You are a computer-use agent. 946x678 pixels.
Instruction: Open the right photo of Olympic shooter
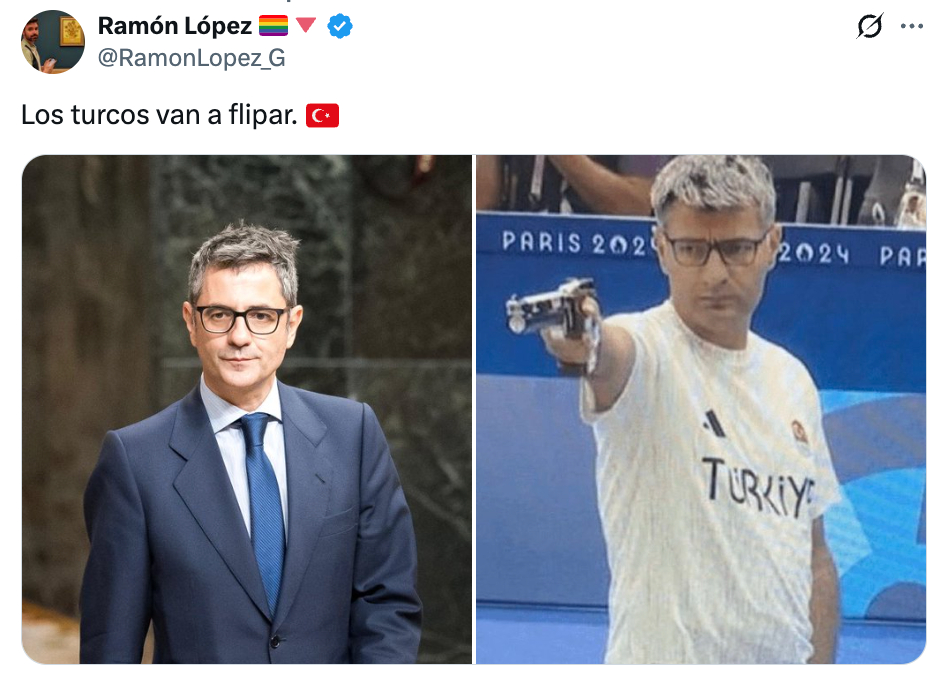click(x=701, y=410)
